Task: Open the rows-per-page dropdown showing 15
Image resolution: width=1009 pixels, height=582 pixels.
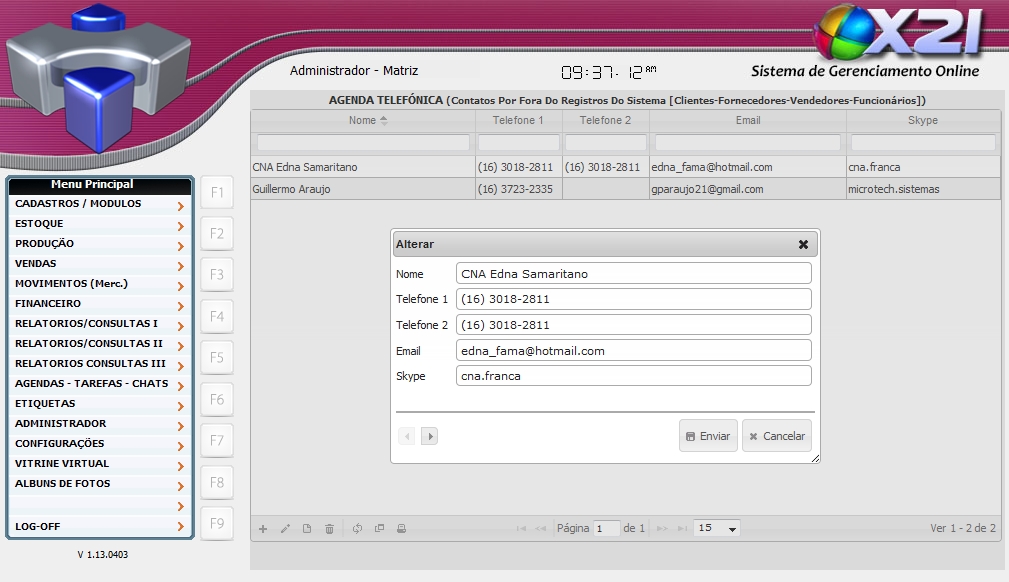Action: (x=717, y=528)
